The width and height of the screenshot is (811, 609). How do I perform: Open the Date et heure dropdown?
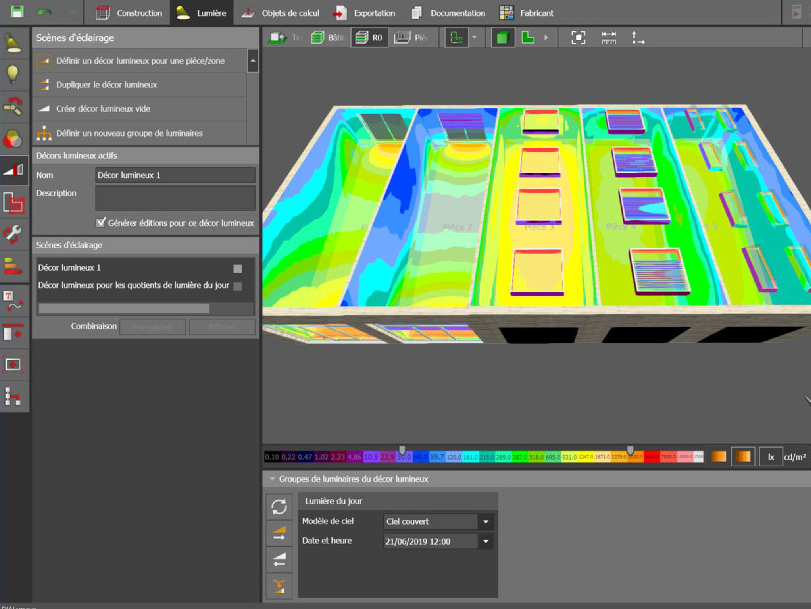485,541
